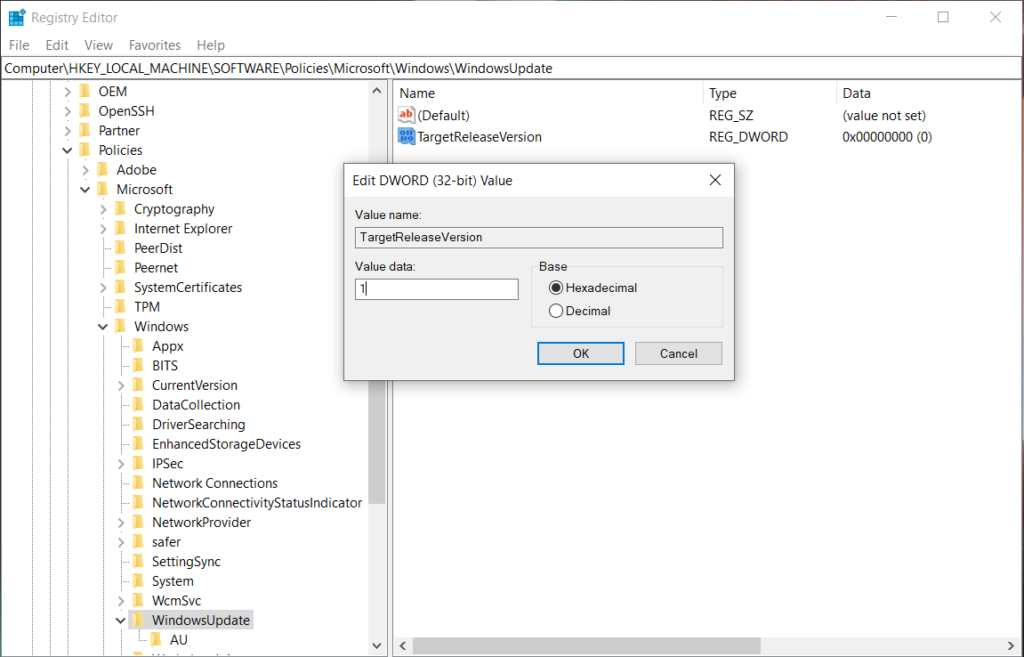Select the Hexadecimal base radio button
Screen dimensions: 1024x657
[x=556, y=288]
